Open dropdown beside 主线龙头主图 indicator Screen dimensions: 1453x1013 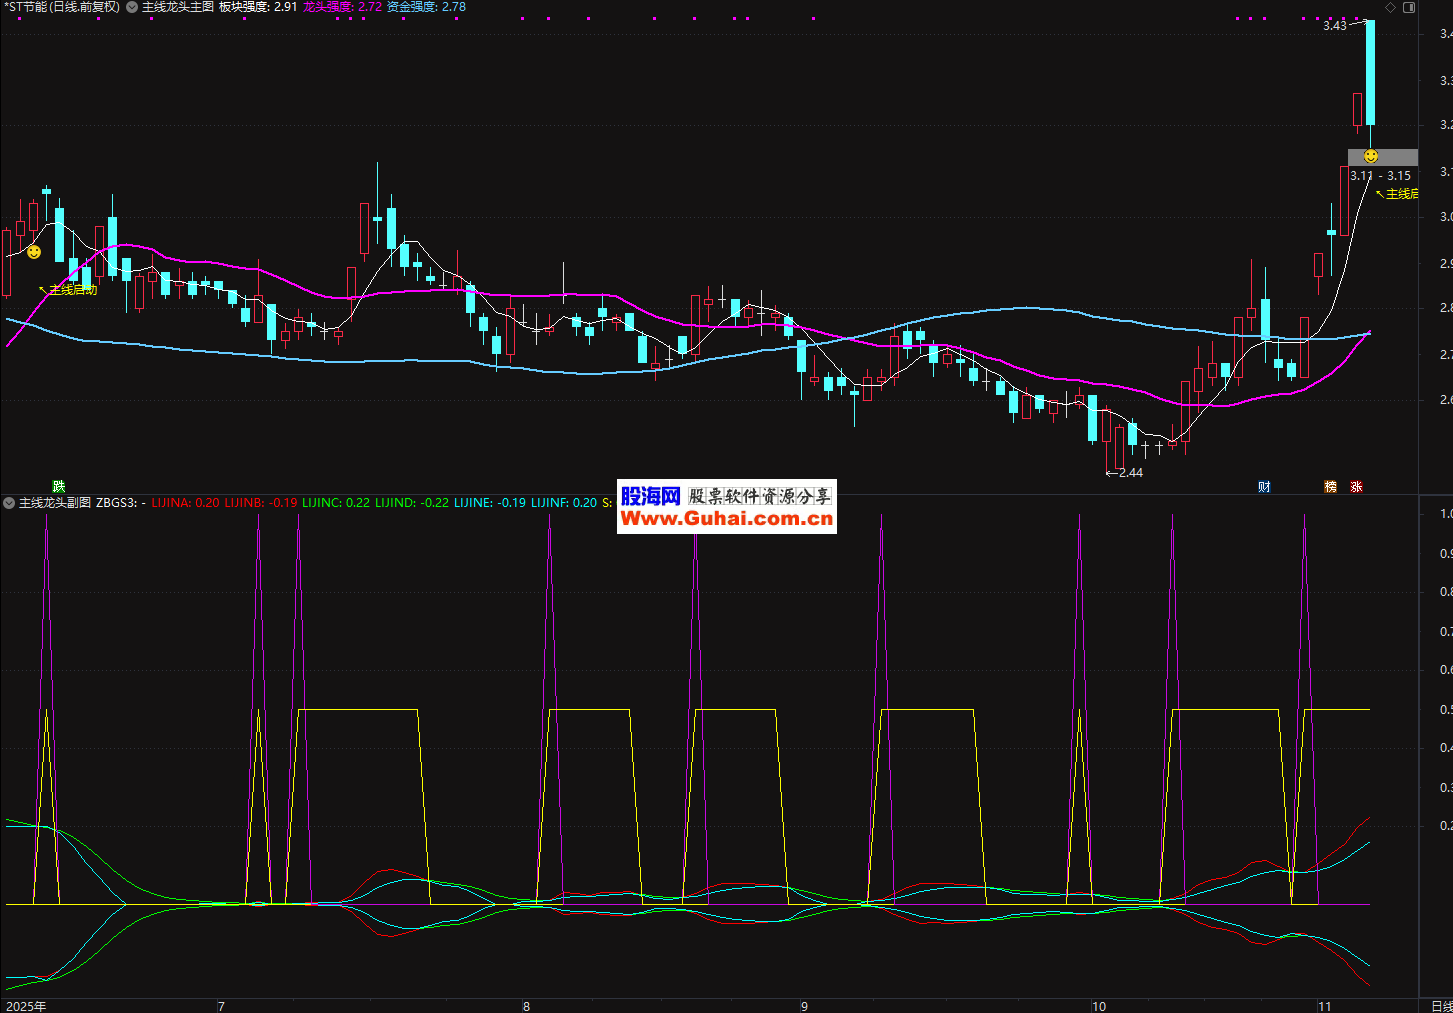tap(132, 7)
